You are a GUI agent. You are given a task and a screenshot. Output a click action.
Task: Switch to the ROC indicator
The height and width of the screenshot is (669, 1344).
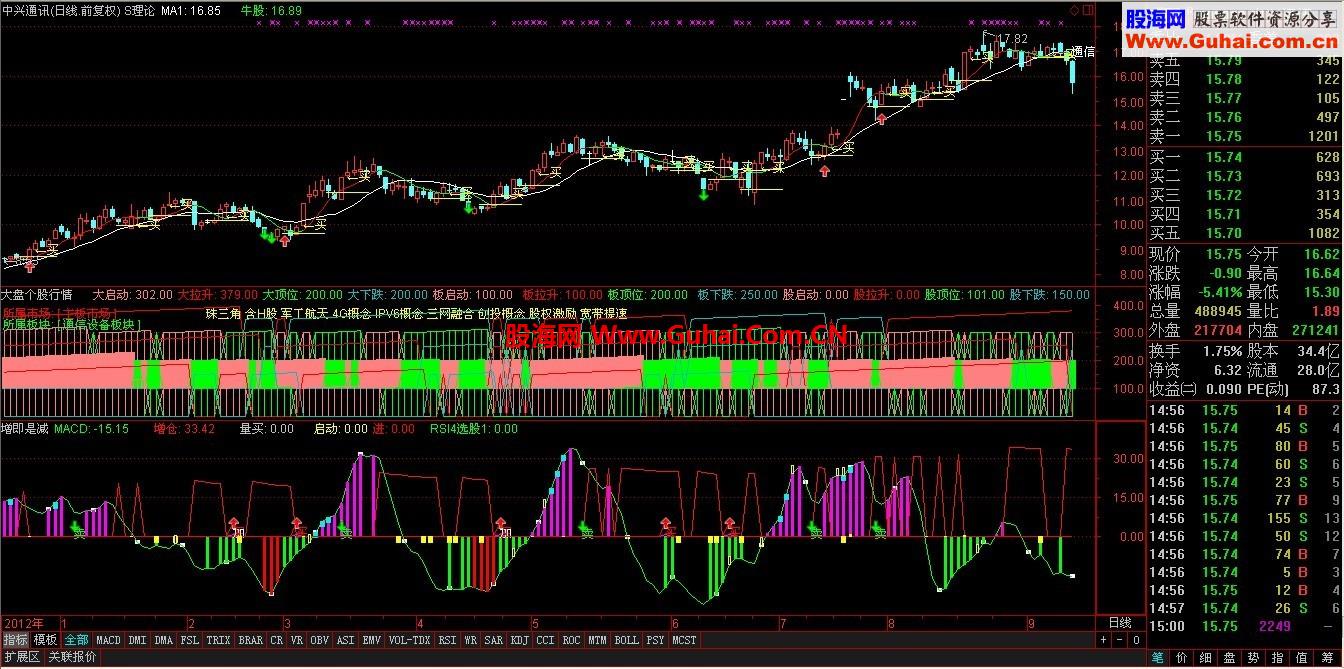point(572,640)
